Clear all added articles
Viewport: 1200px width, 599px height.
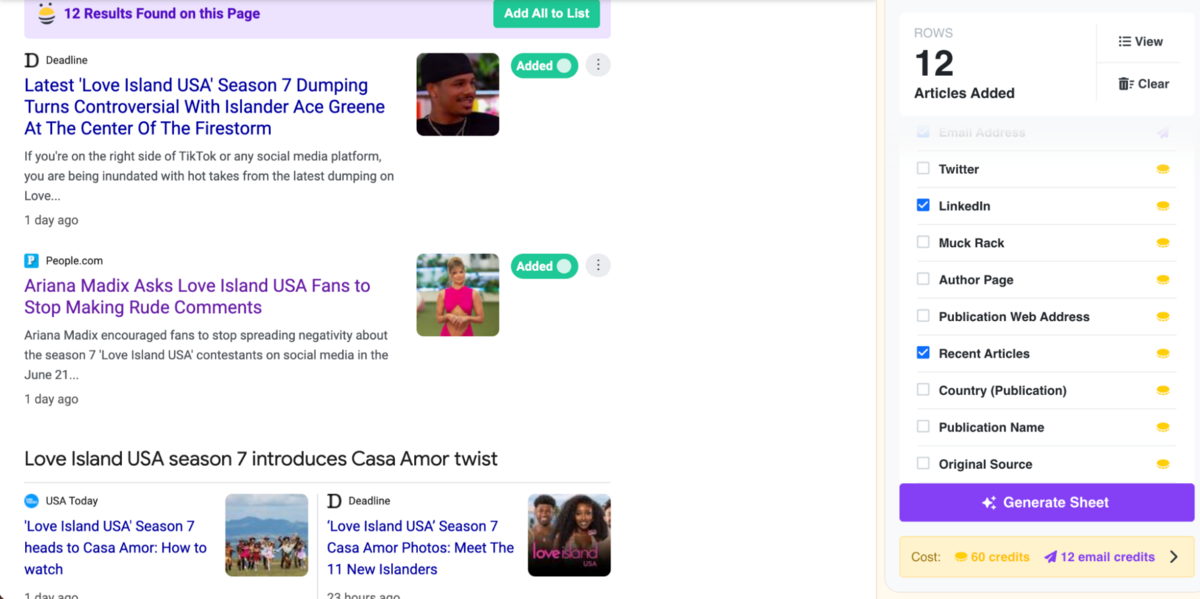pyautogui.click(x=1143, y=84)
